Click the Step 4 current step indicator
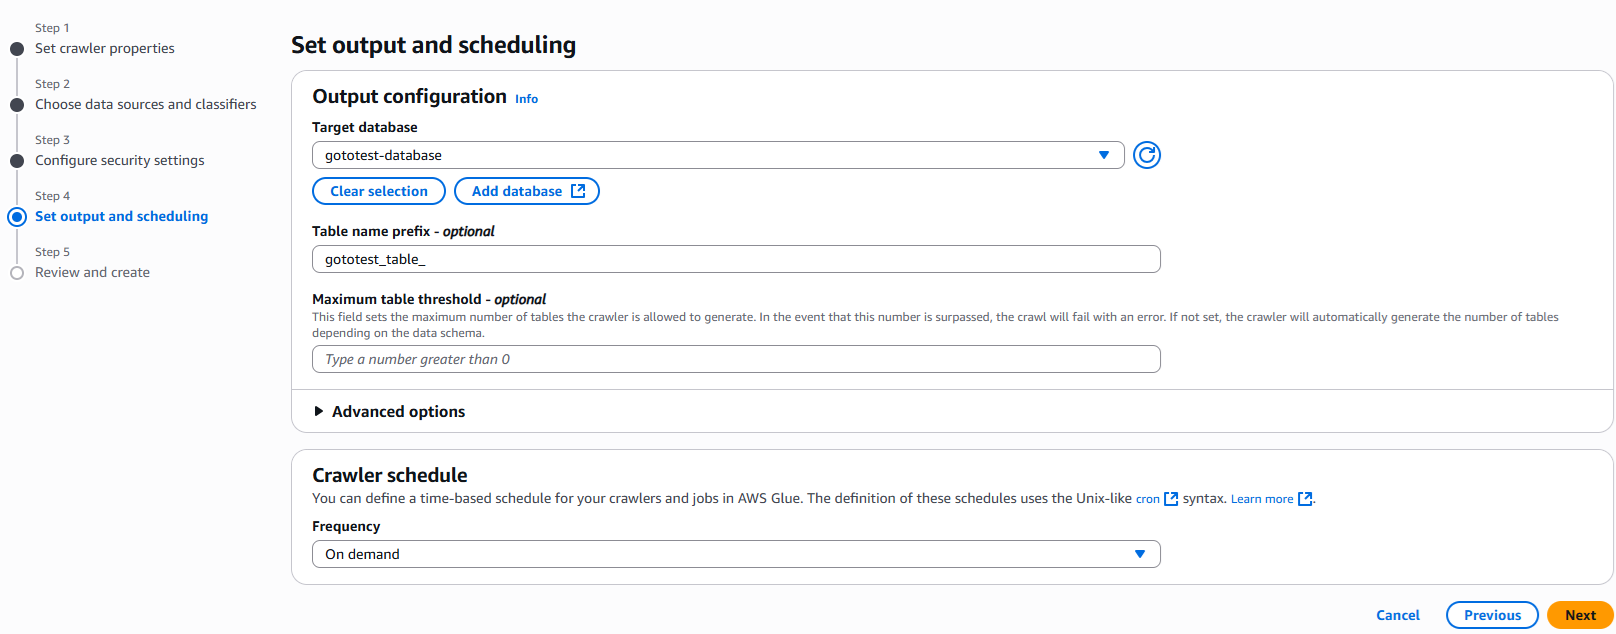The image size is (1616, 634). click(17, 217)
